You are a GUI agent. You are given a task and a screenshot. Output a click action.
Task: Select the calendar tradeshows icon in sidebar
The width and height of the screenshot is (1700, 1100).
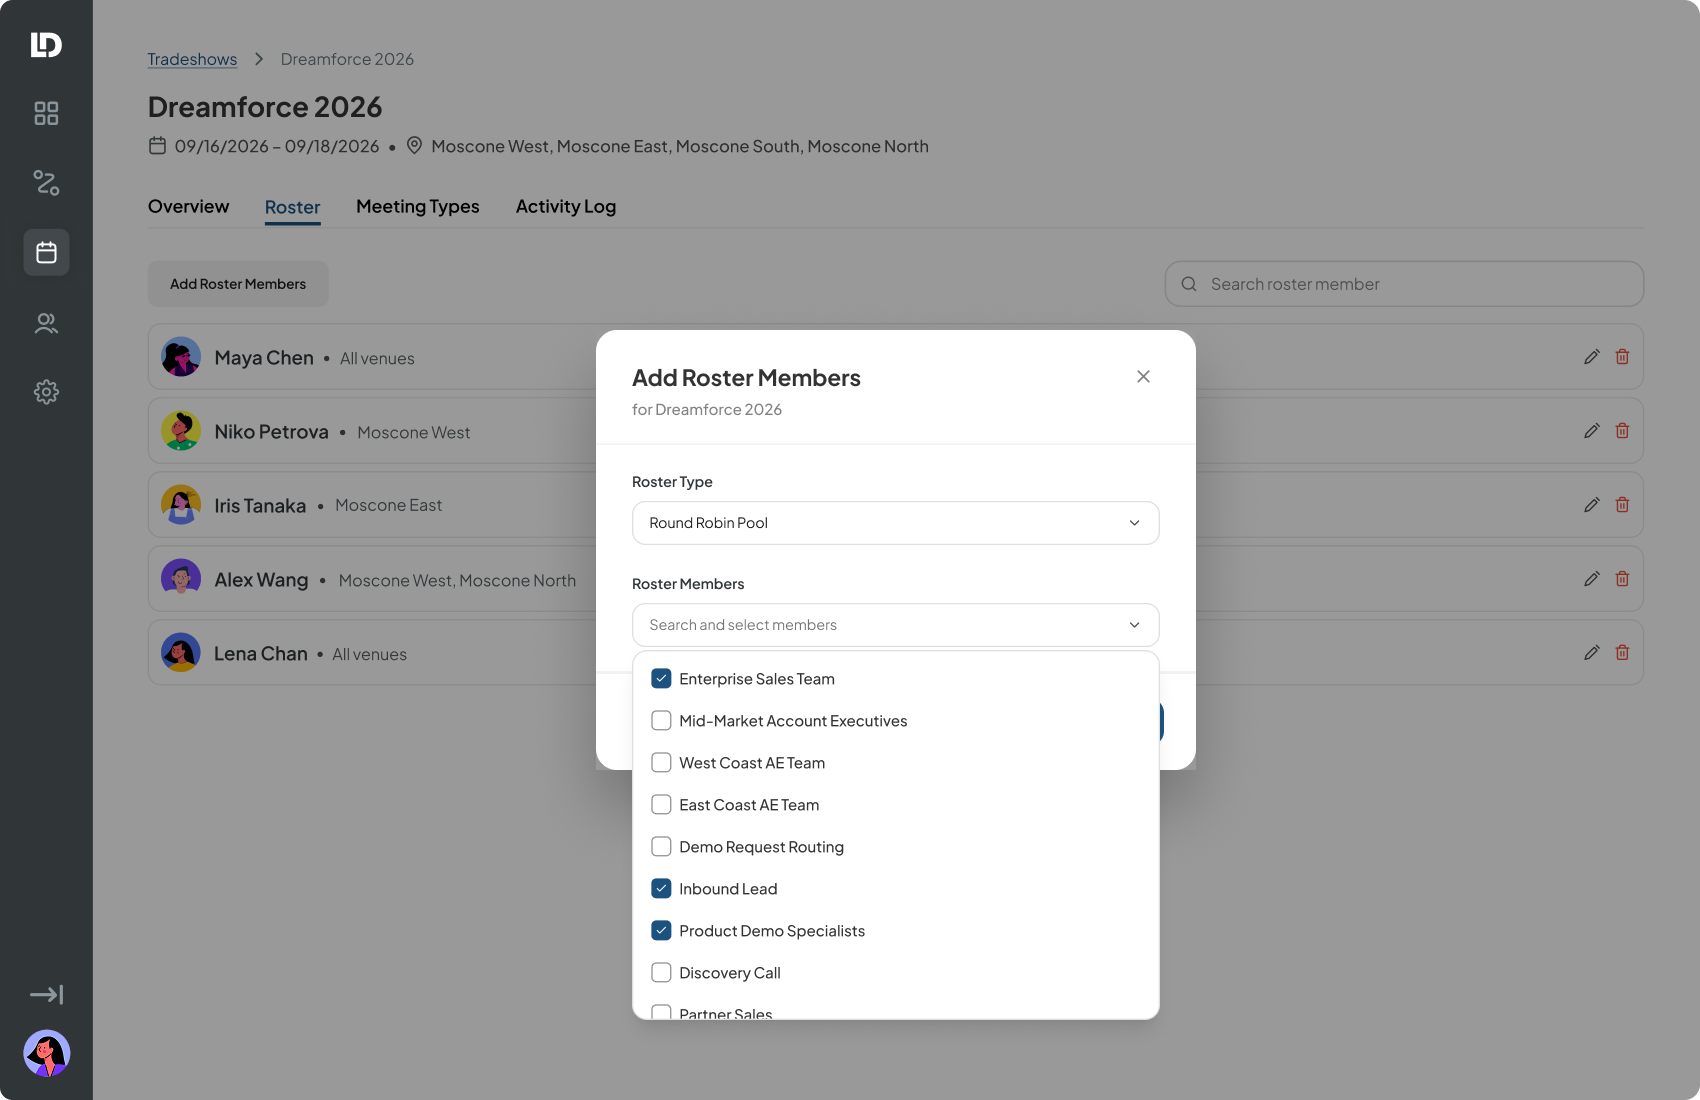click(x=46, y=252)
